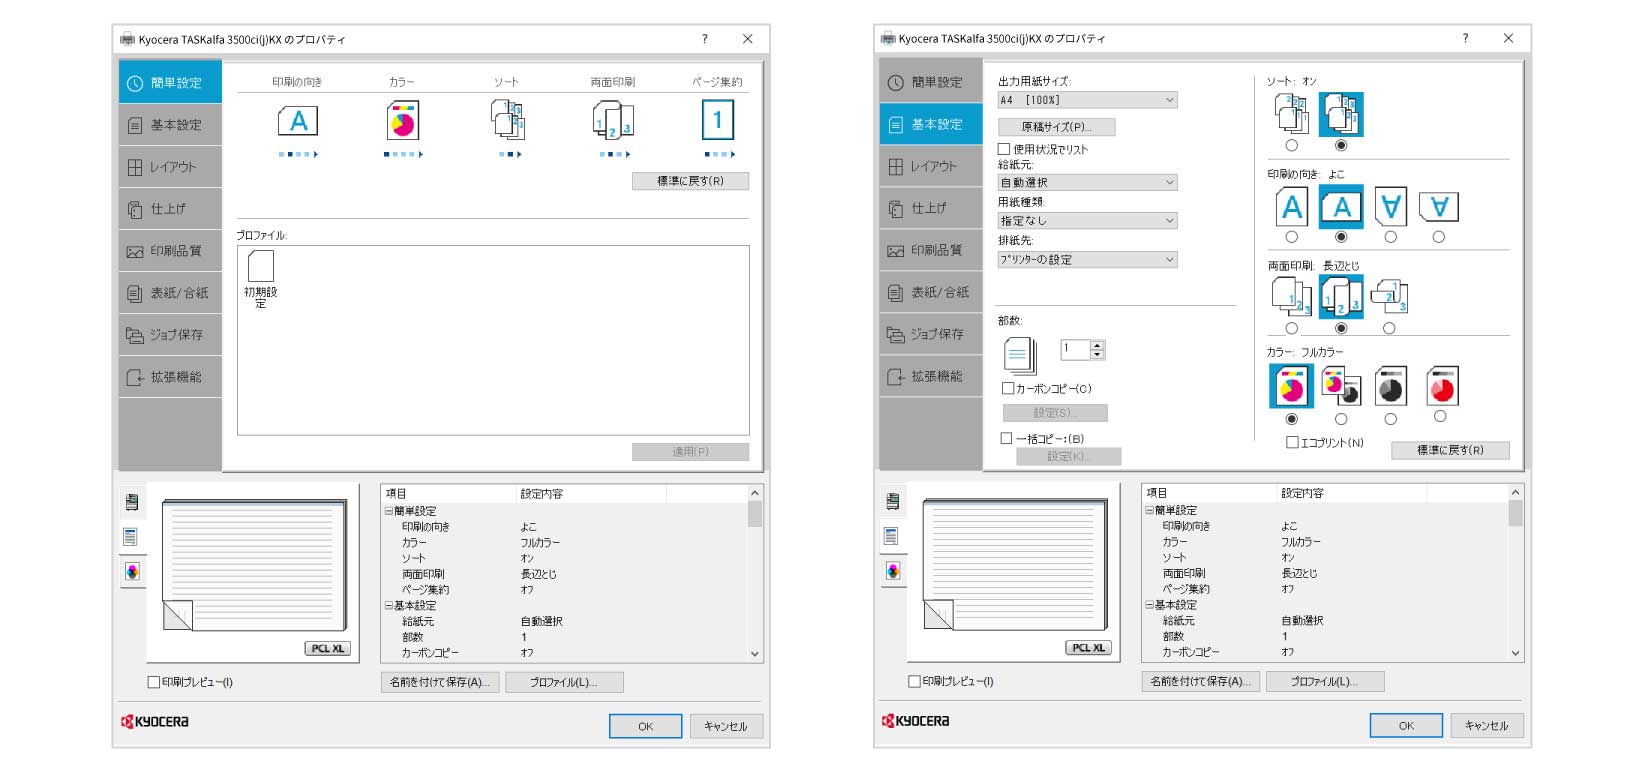1643x772 pixels.
Task: Tick 印刷プレビュー checkbox in the right window
Action: click(x=914, y=681)
